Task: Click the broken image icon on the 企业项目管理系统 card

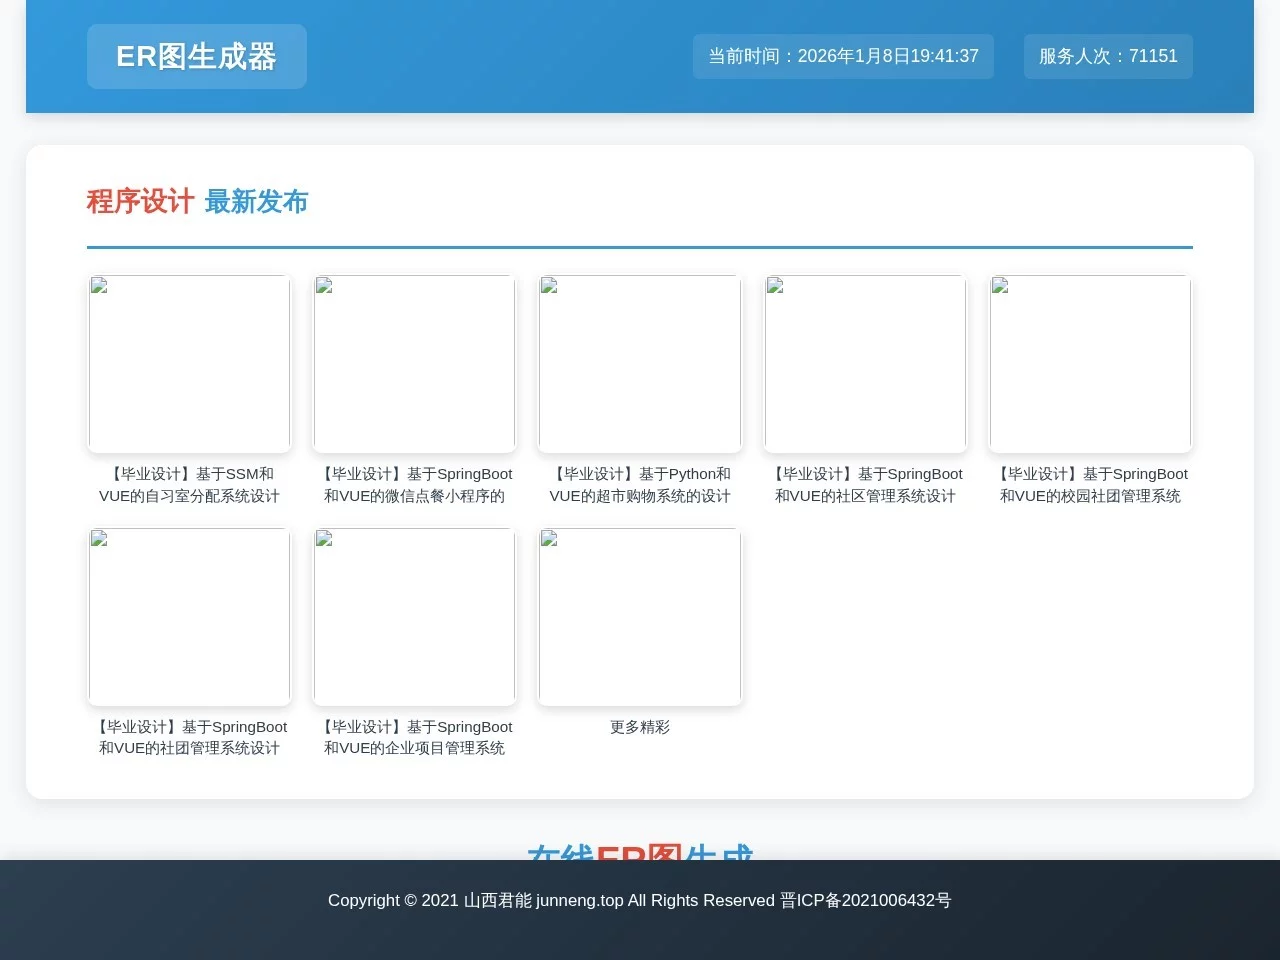Action: click(323, 539)
